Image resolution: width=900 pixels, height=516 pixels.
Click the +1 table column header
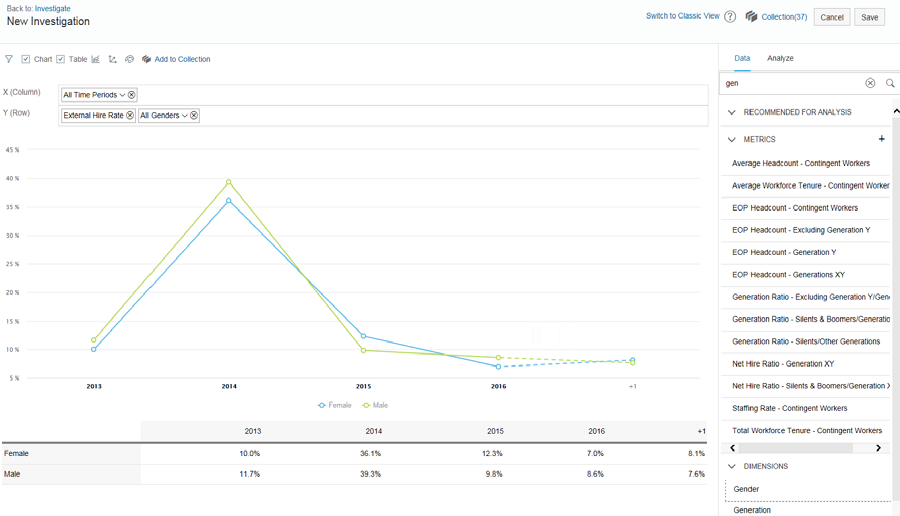701,431
